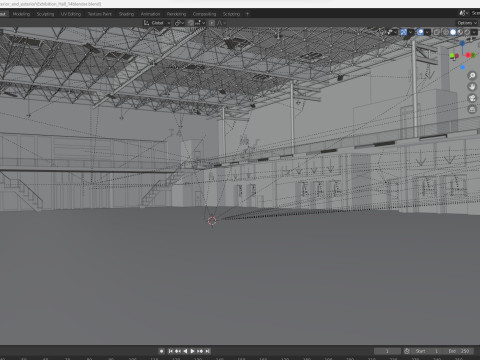Image resolution: width=480 pixels, height=360 pixels.
Task: Click the blue Z axis gizmo handle
Action: (x=462, y=43)
